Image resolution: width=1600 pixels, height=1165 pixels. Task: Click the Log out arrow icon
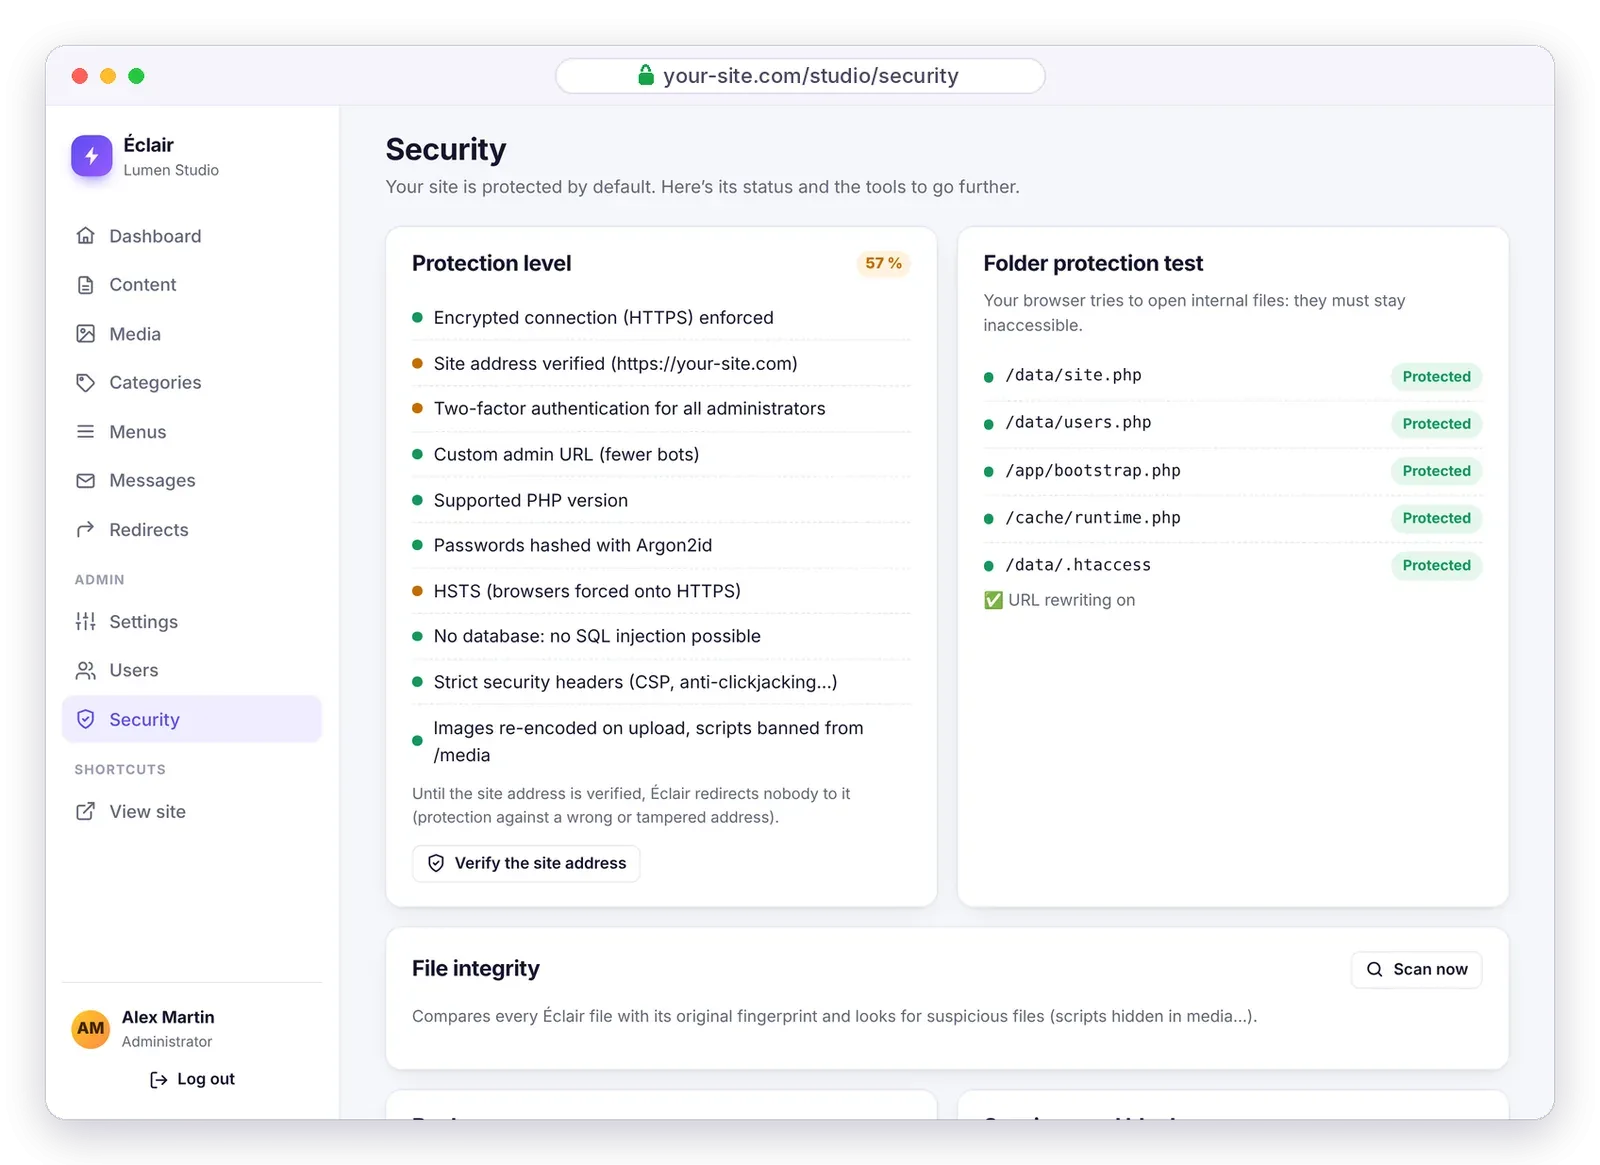click(158, 1080)
